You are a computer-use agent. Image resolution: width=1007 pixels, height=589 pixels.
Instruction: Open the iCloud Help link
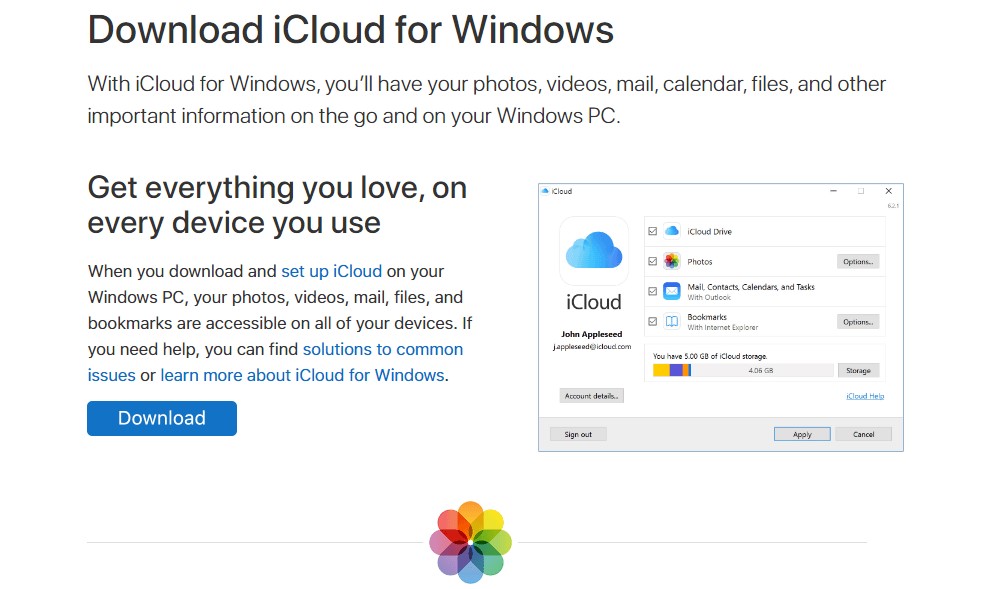coord(865,396)
